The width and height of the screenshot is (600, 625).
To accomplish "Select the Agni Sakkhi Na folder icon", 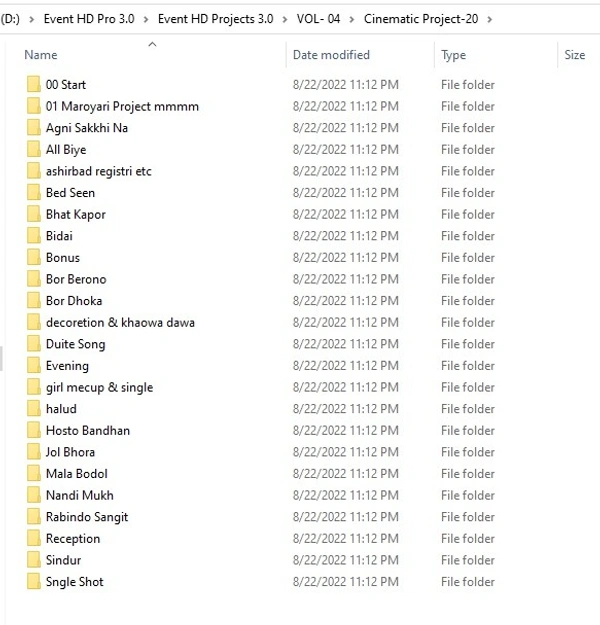I will tap(33, 128).
